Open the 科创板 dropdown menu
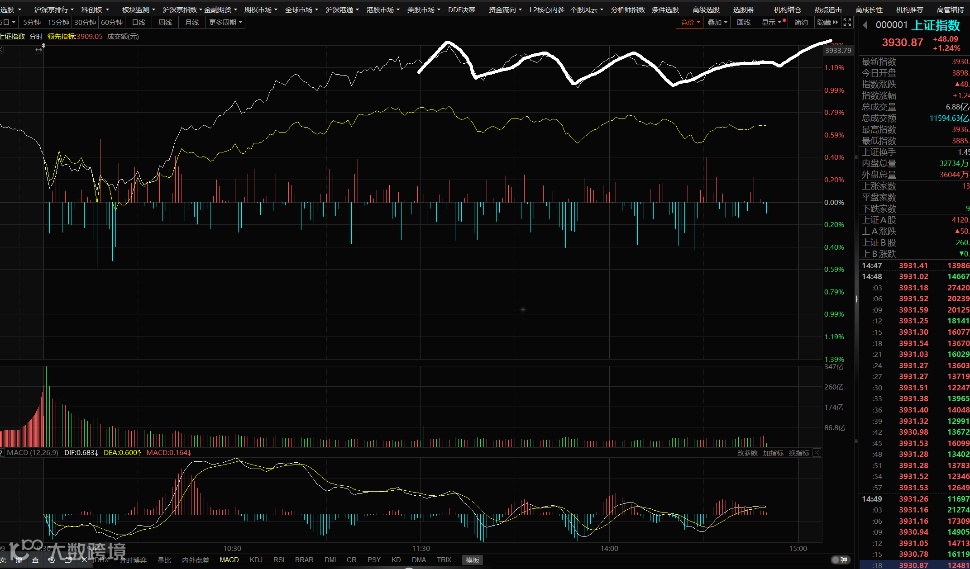This screenshot has height=569, width=970. click(97, 10)
